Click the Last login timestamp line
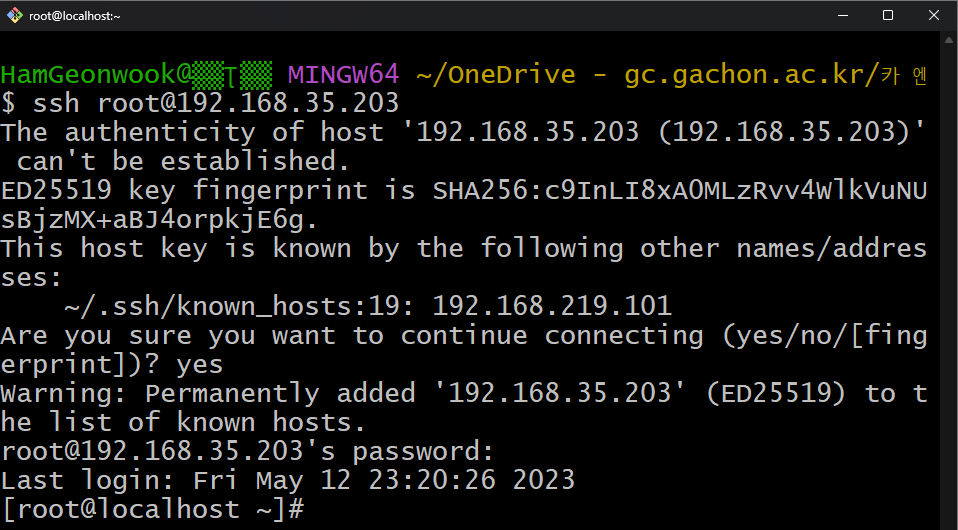 click(x=288, y=480)
